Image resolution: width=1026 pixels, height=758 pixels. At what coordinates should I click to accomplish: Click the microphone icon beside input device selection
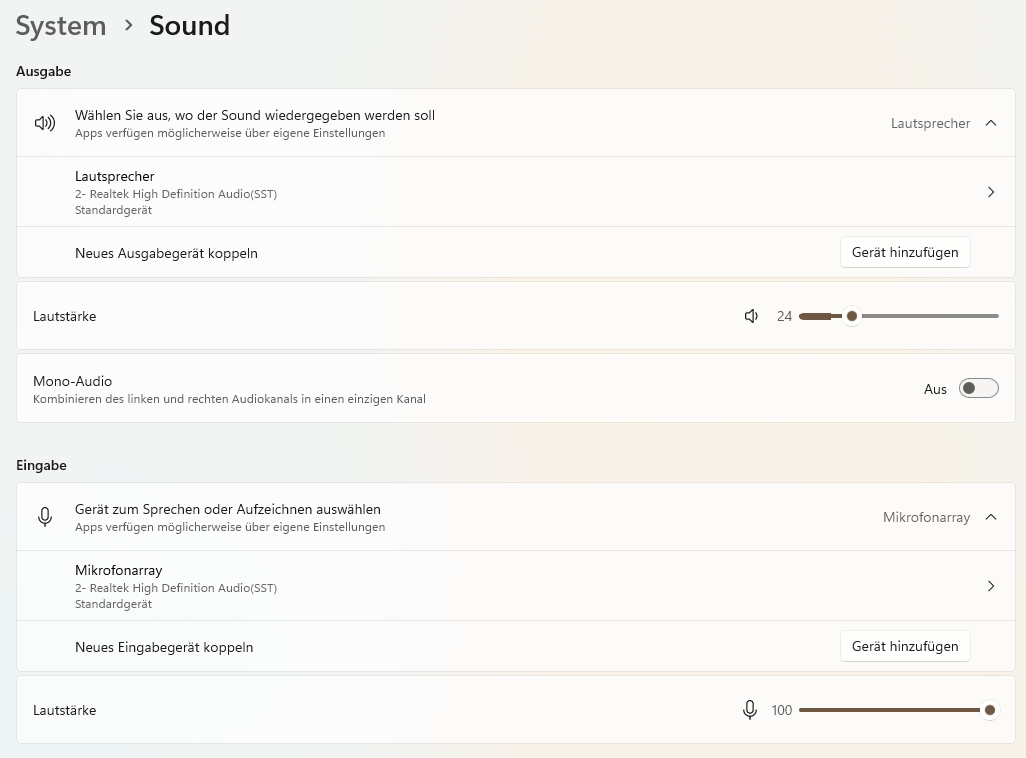[44, 517]
